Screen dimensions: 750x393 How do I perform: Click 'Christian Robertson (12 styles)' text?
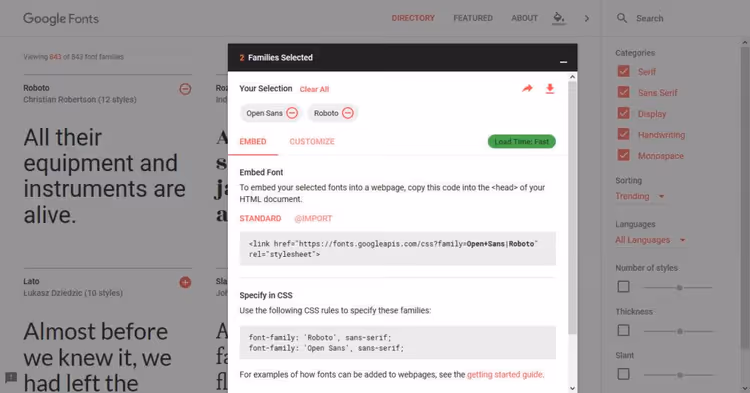[80, 99]
